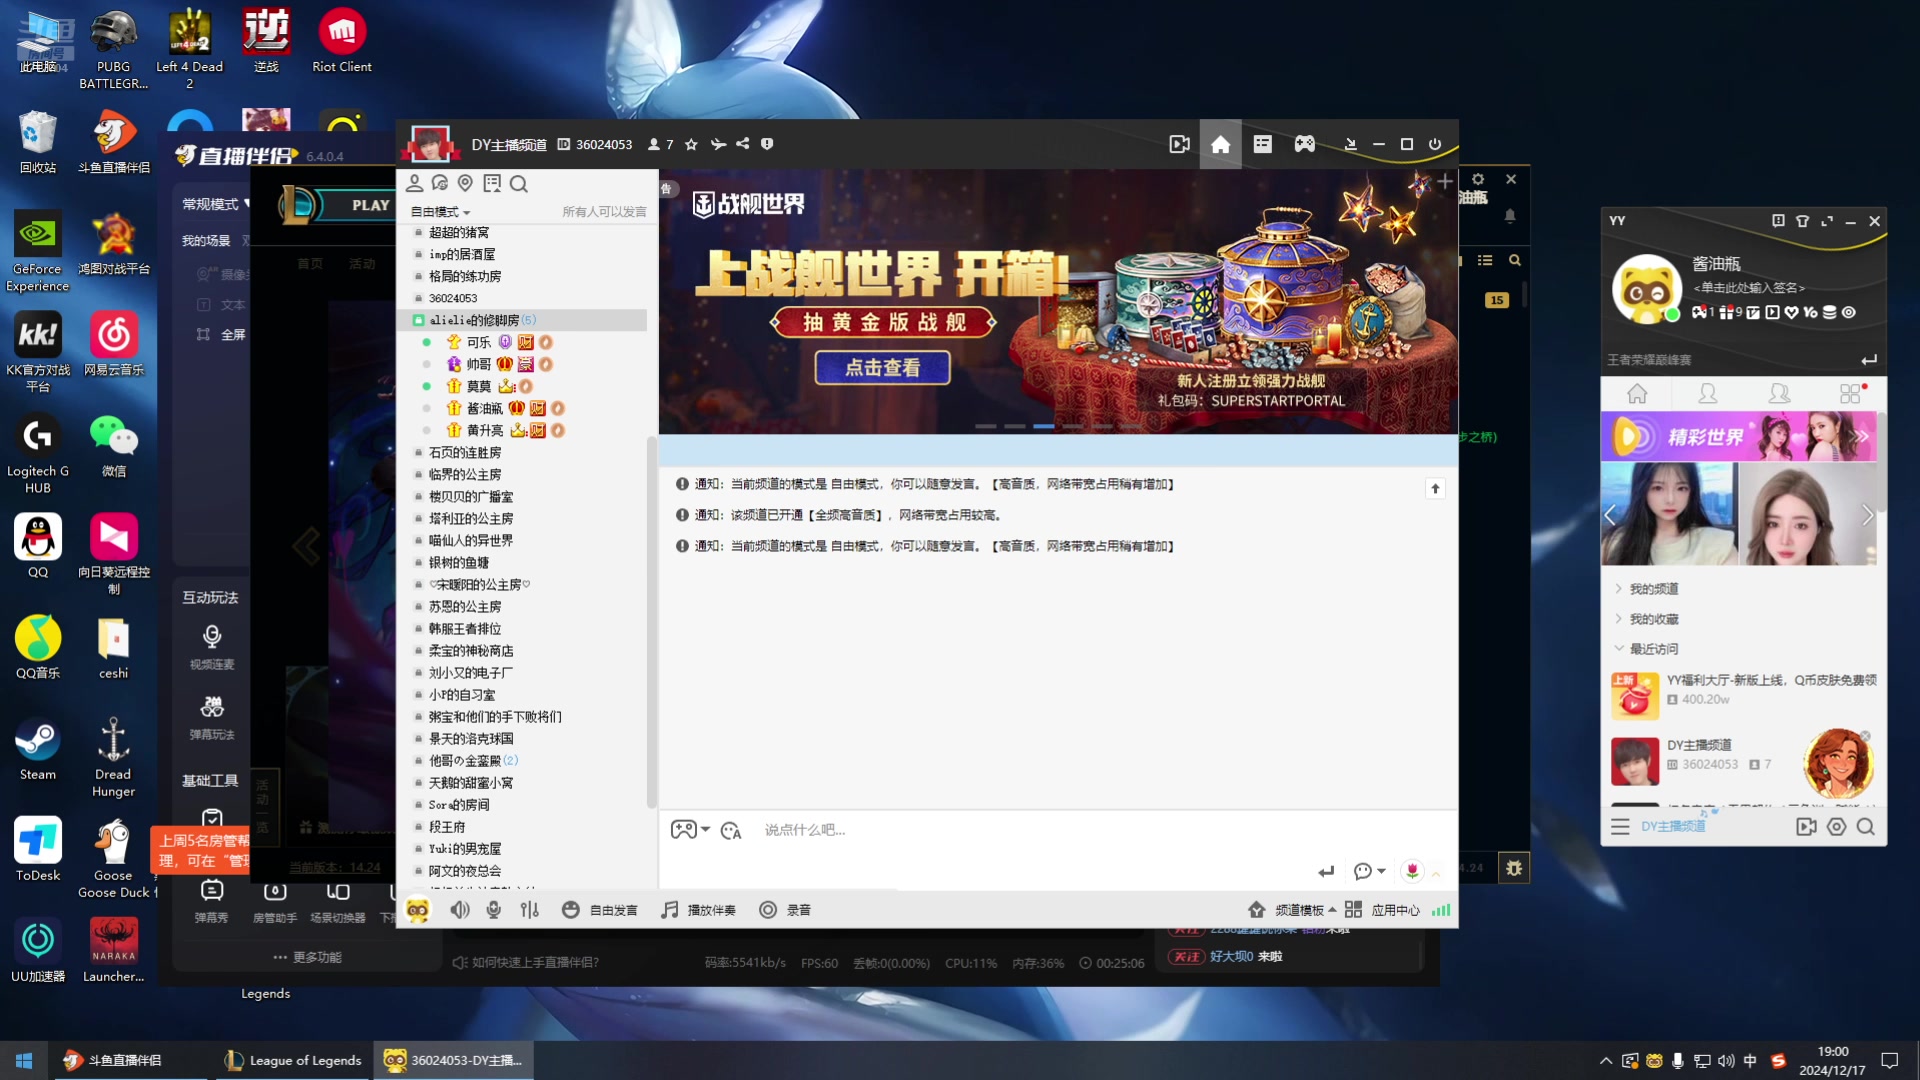Click 播放伴奏 play accompaniment button

click(699, 910)
